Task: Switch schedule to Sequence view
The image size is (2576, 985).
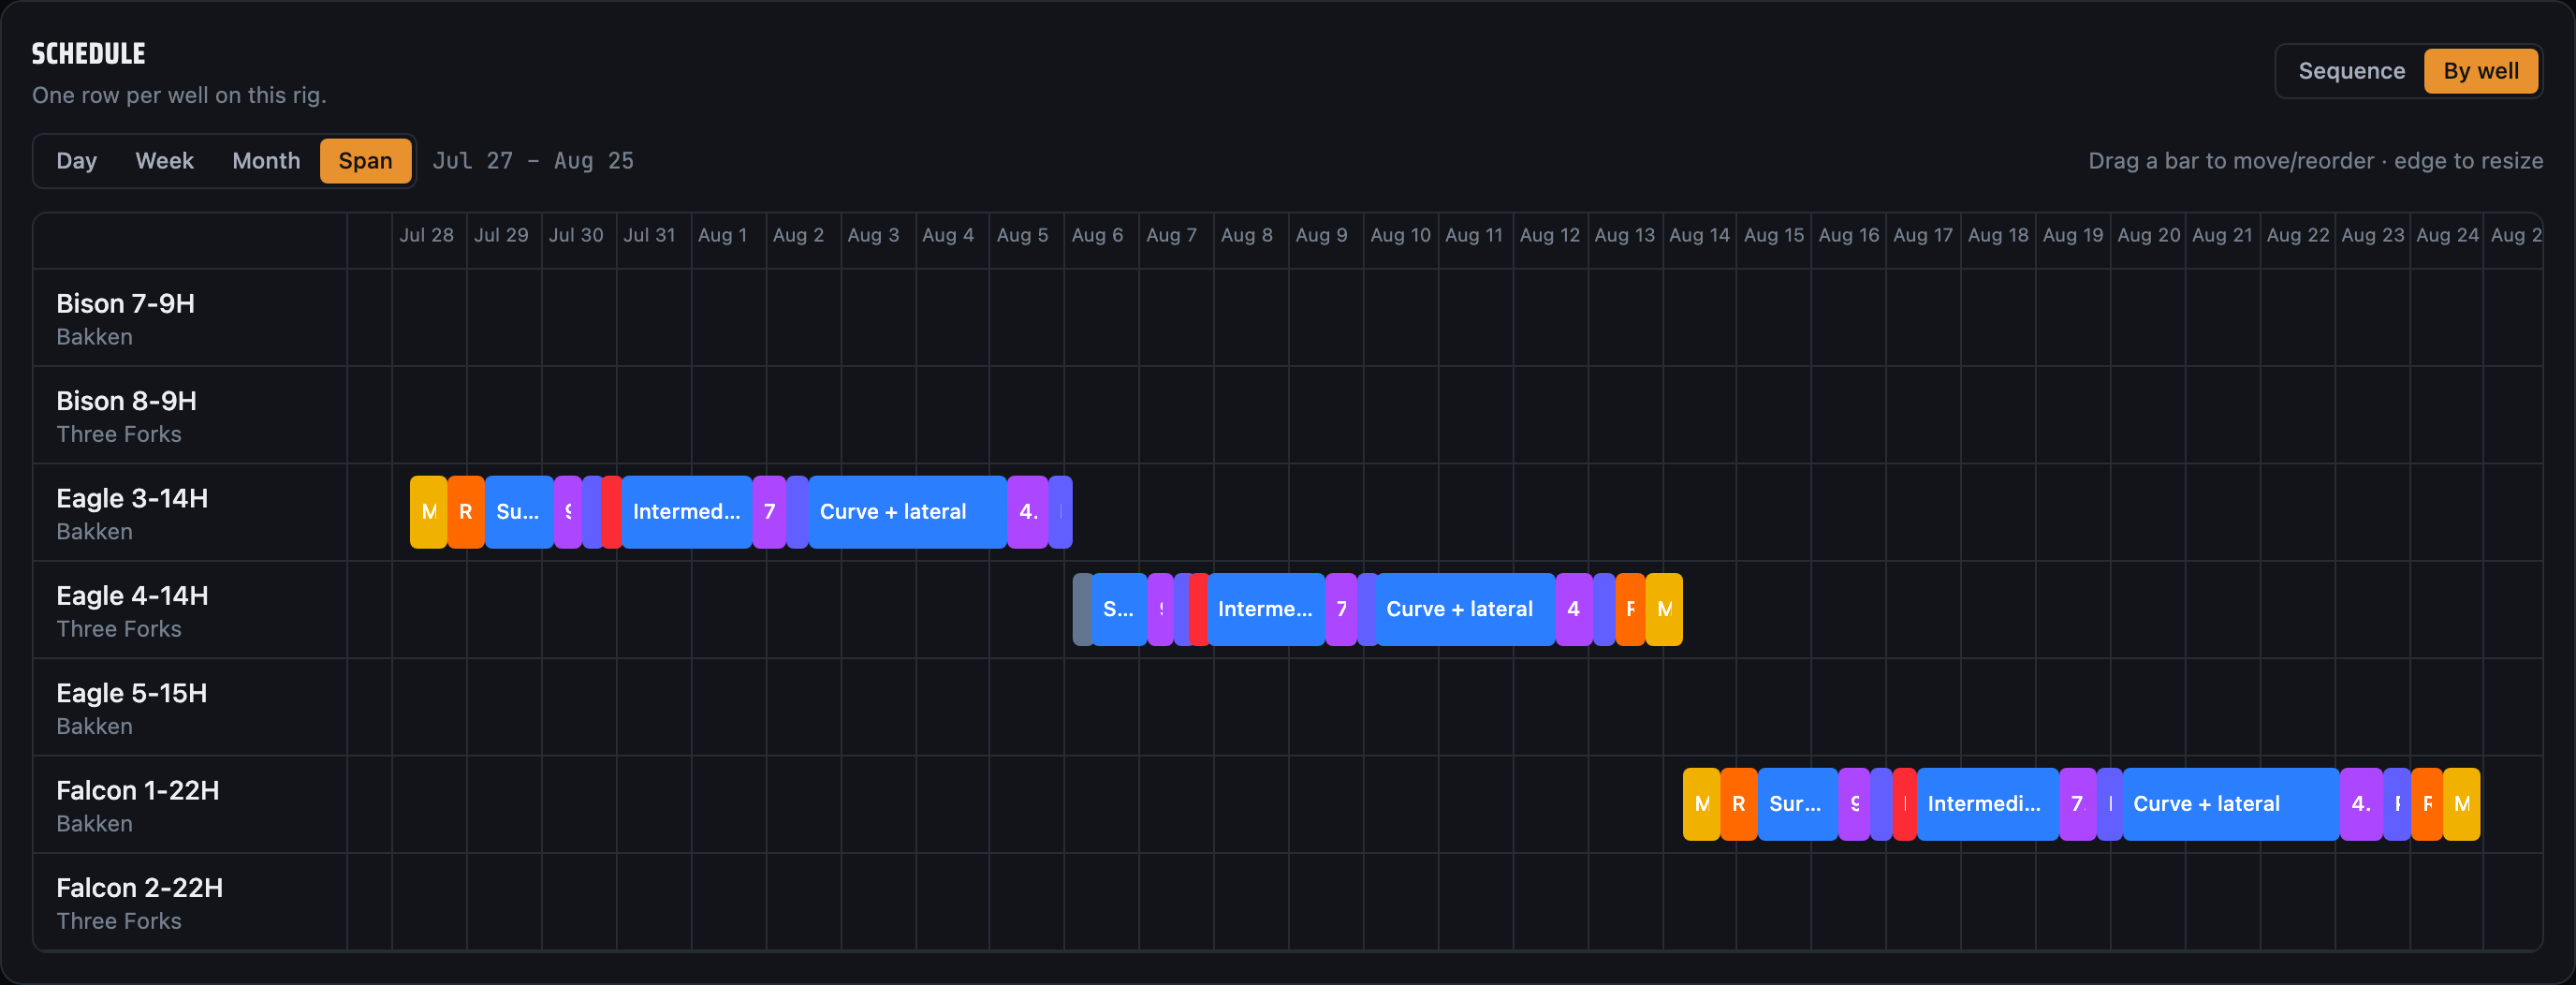Action: [x=2351, y=71]
